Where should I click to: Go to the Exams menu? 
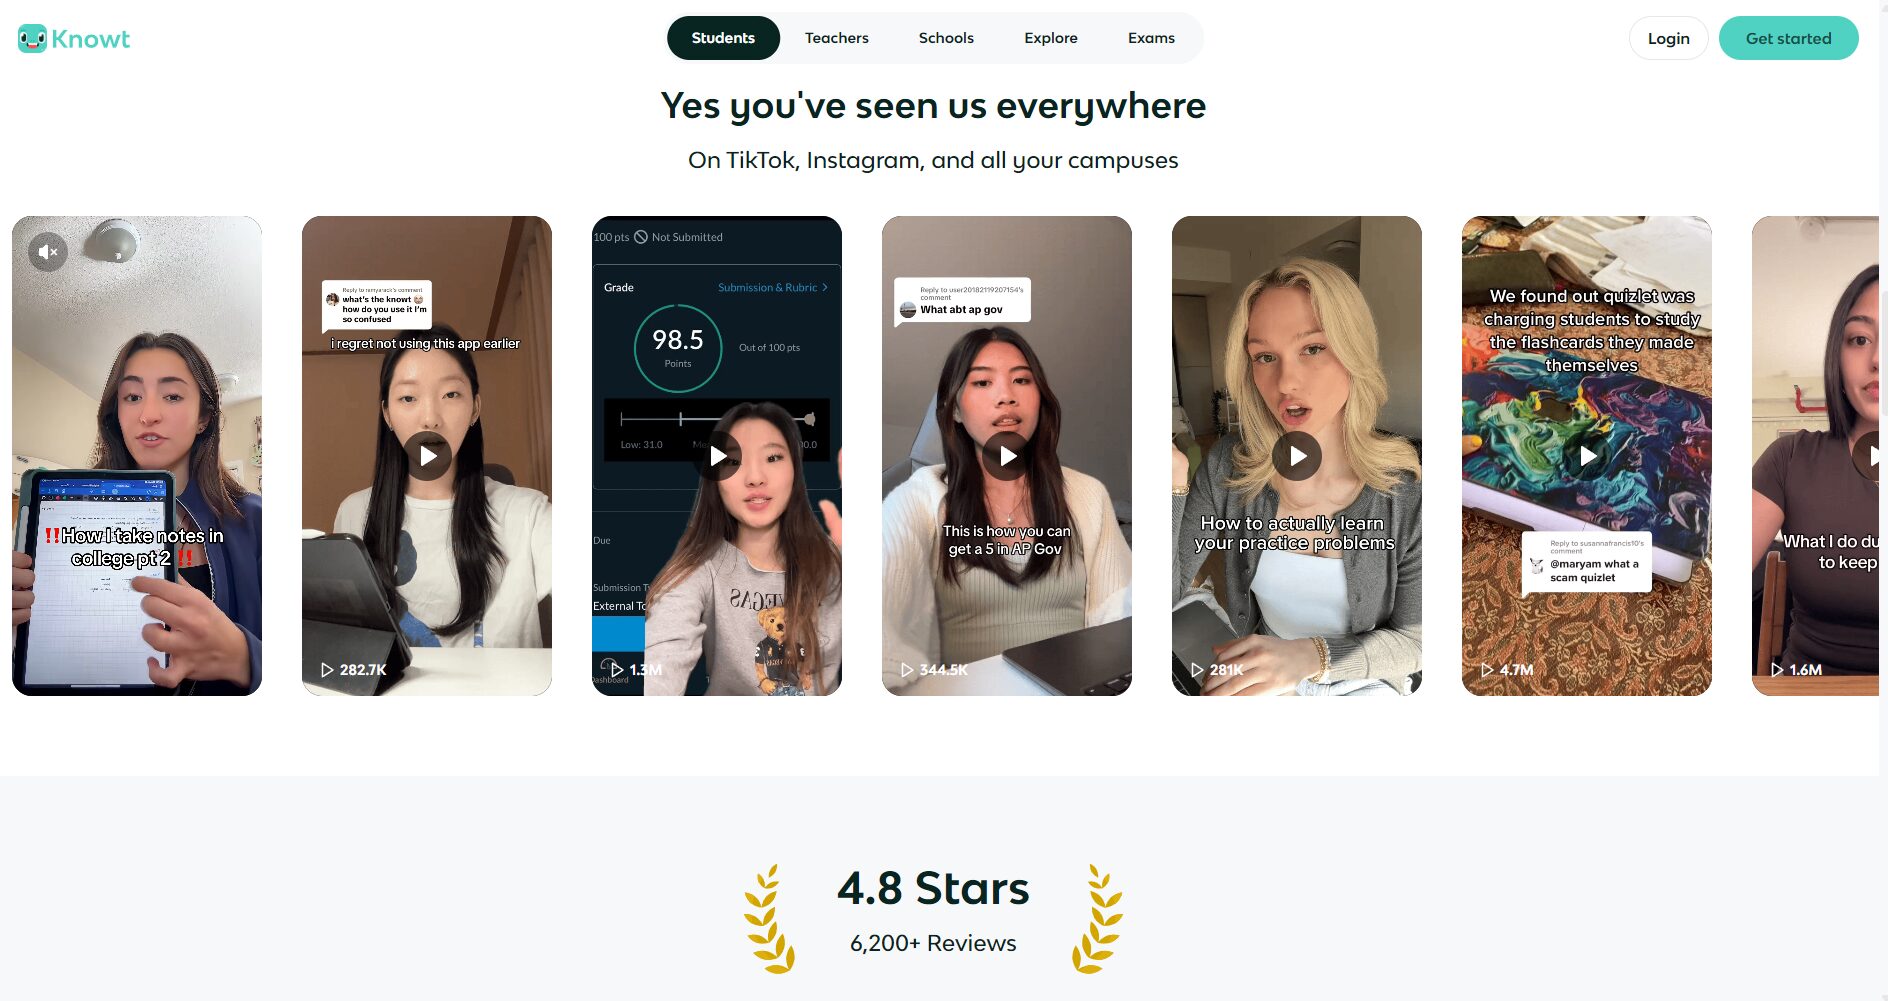coord(1151,38)
